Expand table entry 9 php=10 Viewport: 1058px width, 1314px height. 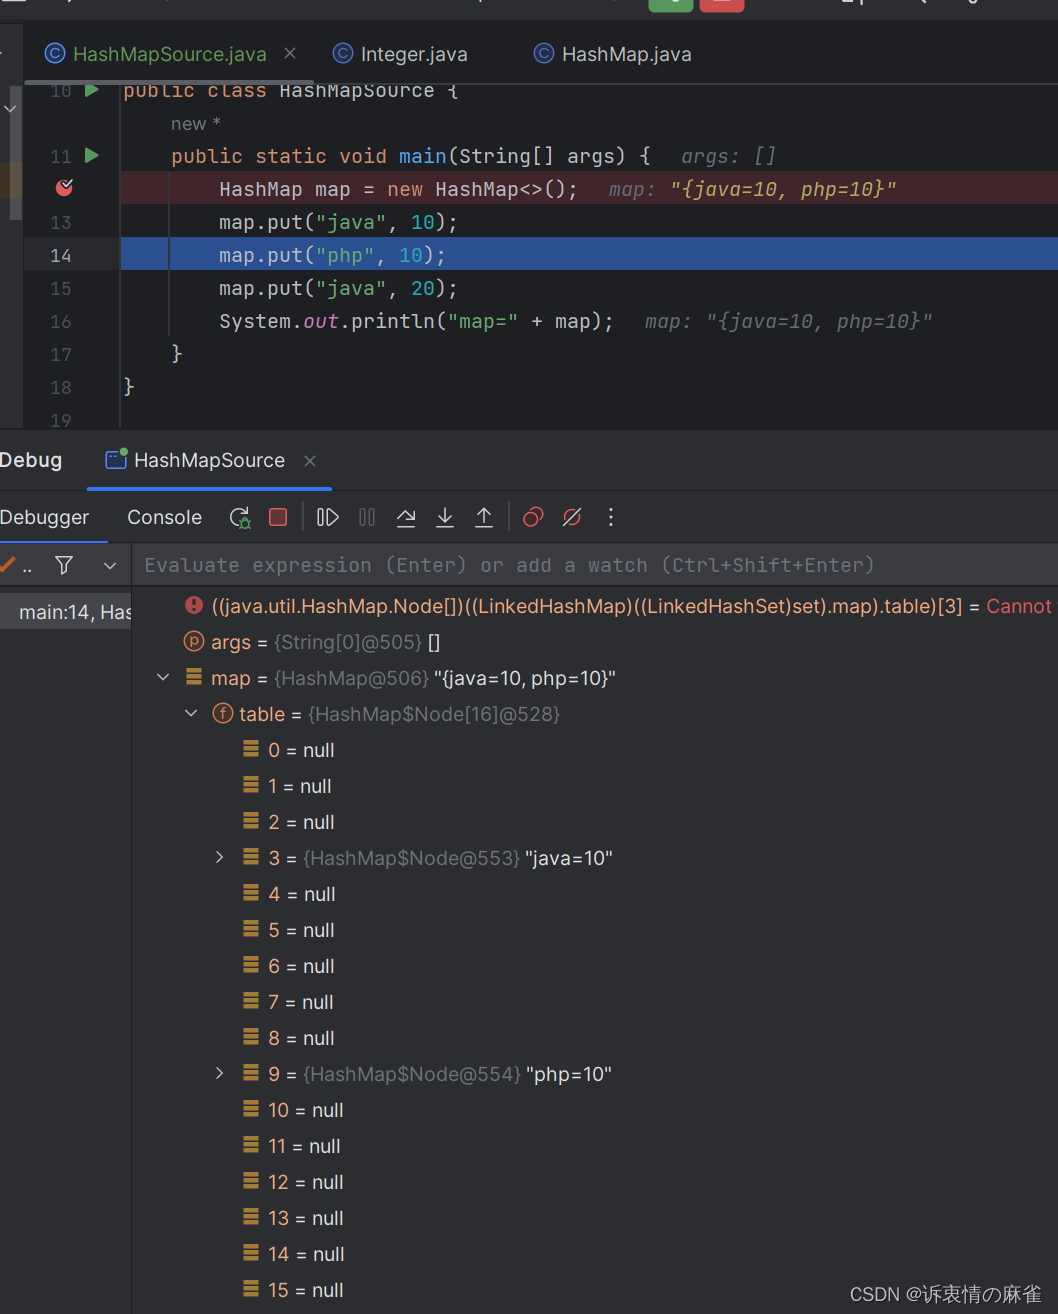point(220,1074)
